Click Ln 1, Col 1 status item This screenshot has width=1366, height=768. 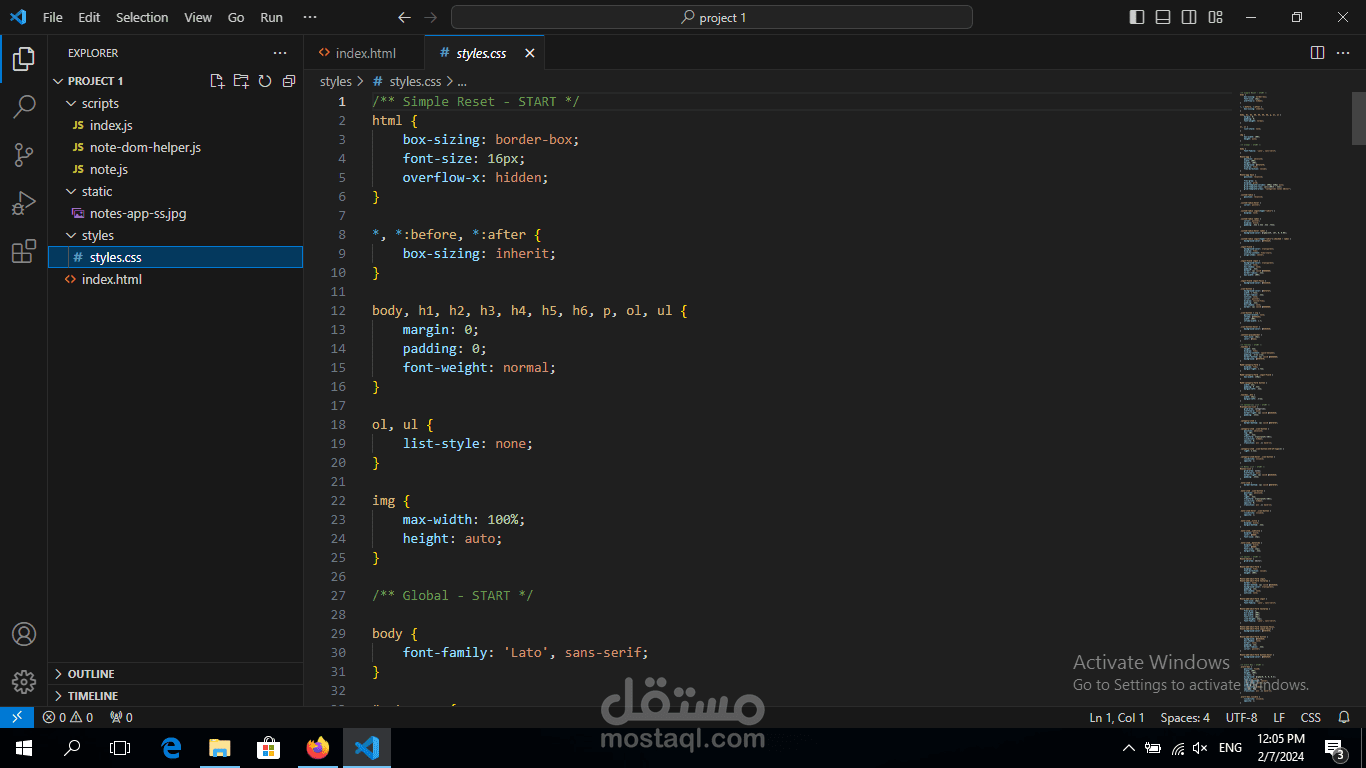(x=1117, y=717)
